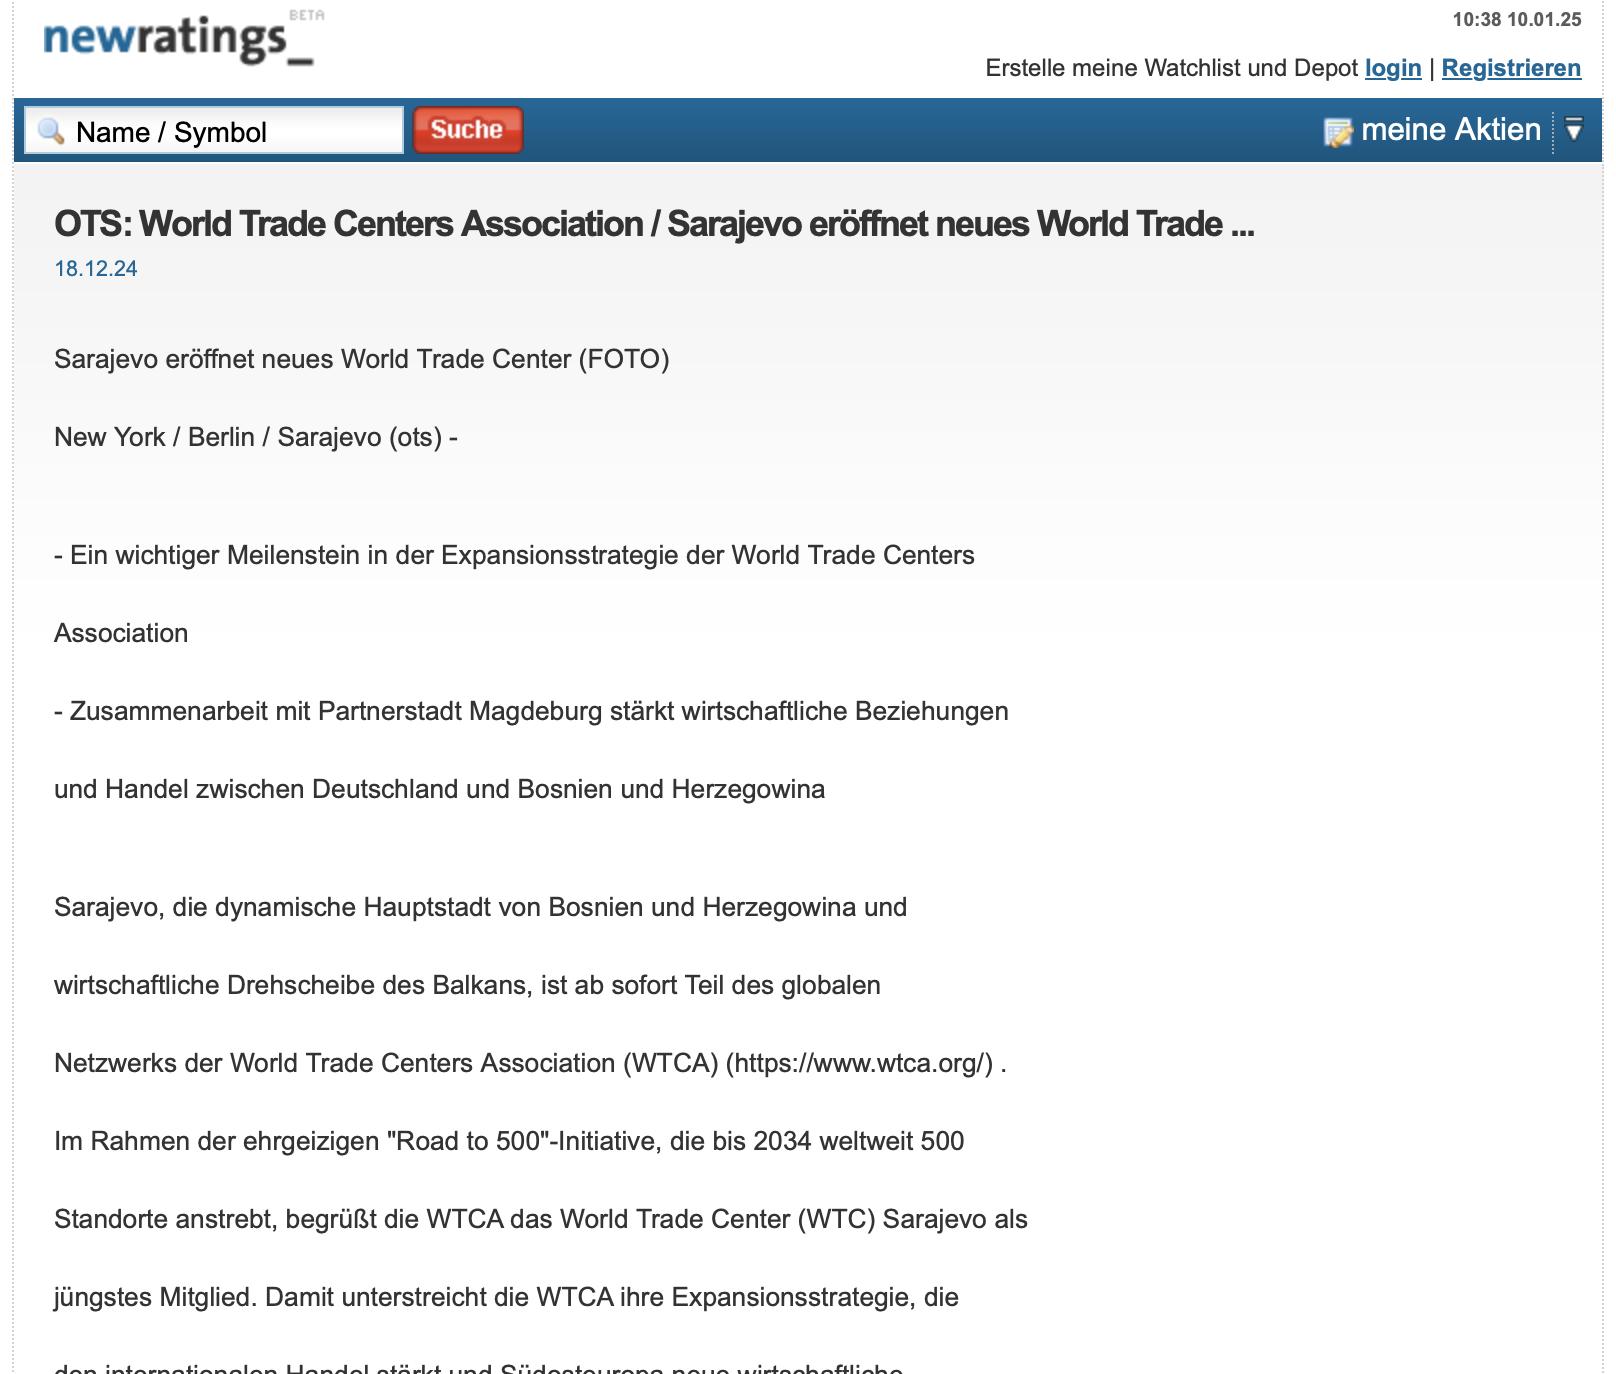
Task: Click line 'und Handel zwischen Deutschland und Bosnien'
Action: 440,789
